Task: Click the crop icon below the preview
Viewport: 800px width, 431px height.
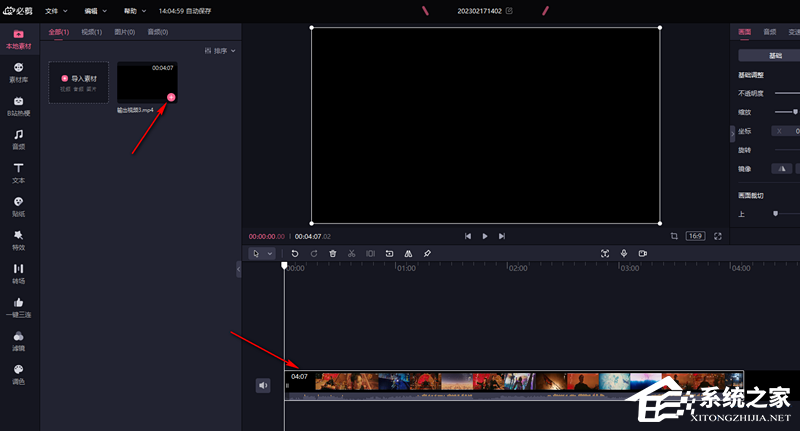Action: (674, 236)
